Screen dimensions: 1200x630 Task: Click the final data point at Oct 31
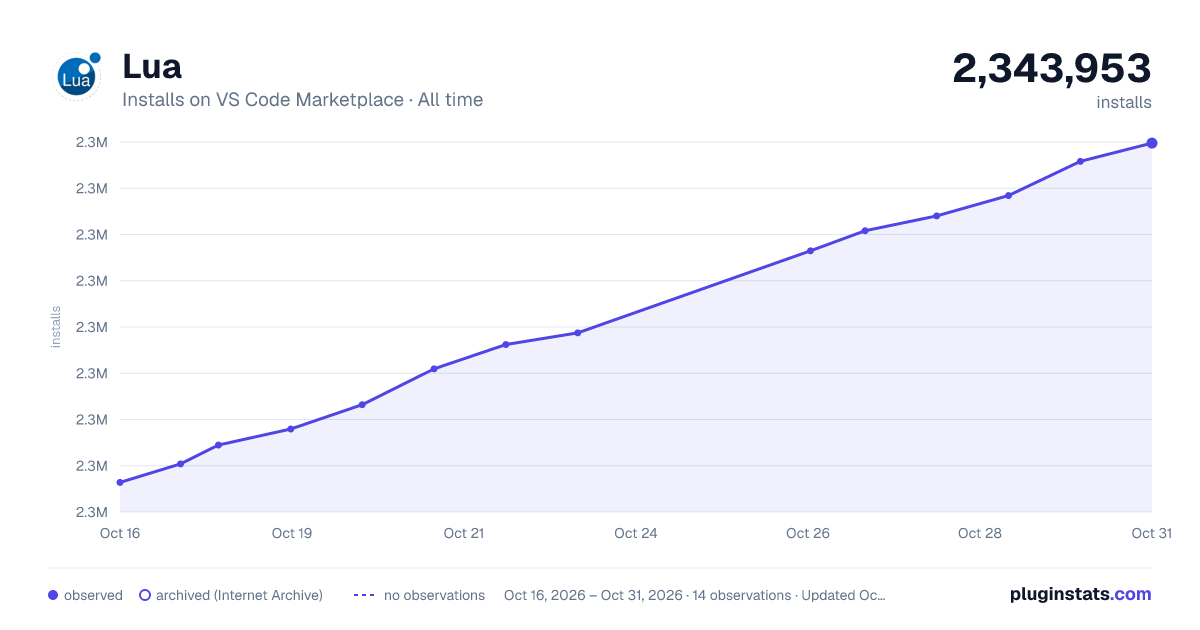pos(1152,143)
